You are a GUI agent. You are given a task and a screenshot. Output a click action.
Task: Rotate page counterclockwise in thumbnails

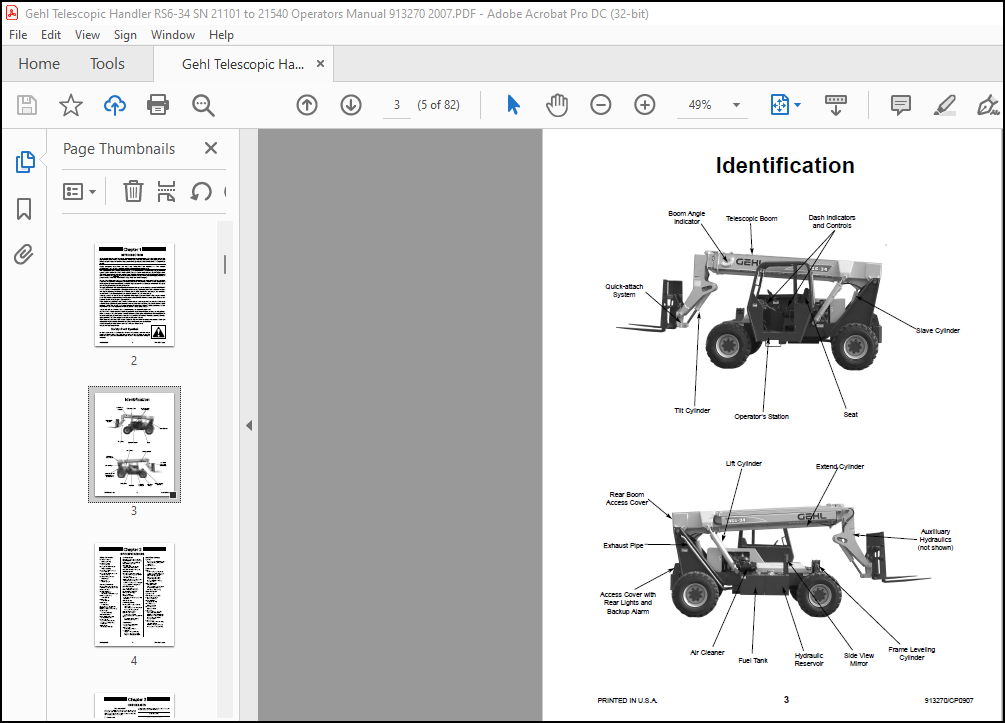(201, 191)
